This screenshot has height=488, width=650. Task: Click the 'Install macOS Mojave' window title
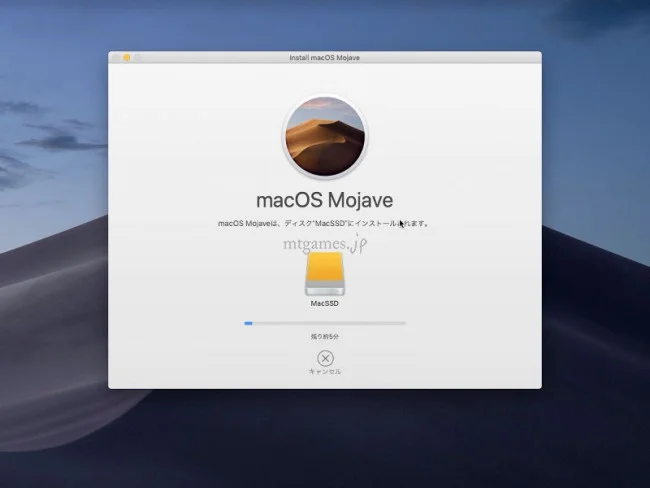click(325, 58)
